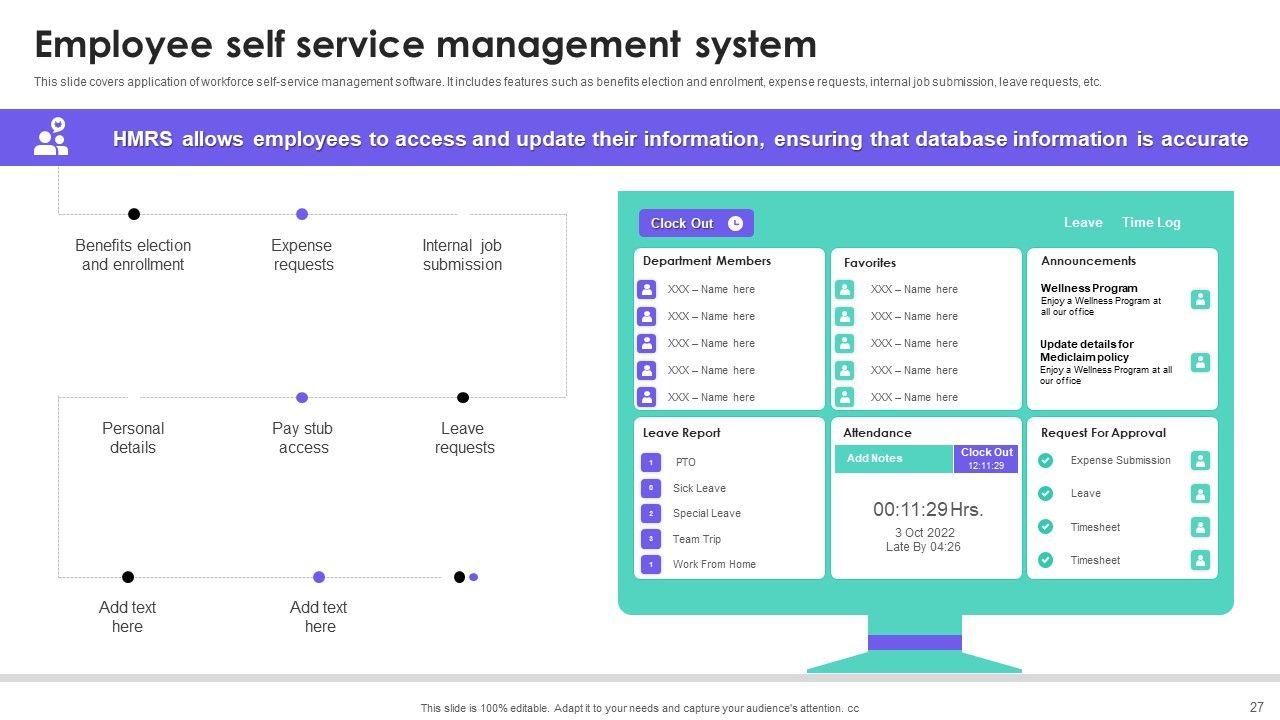Toggle the Leave approval checkmark
The image size is (1280, 720).
pos(1045,494)
